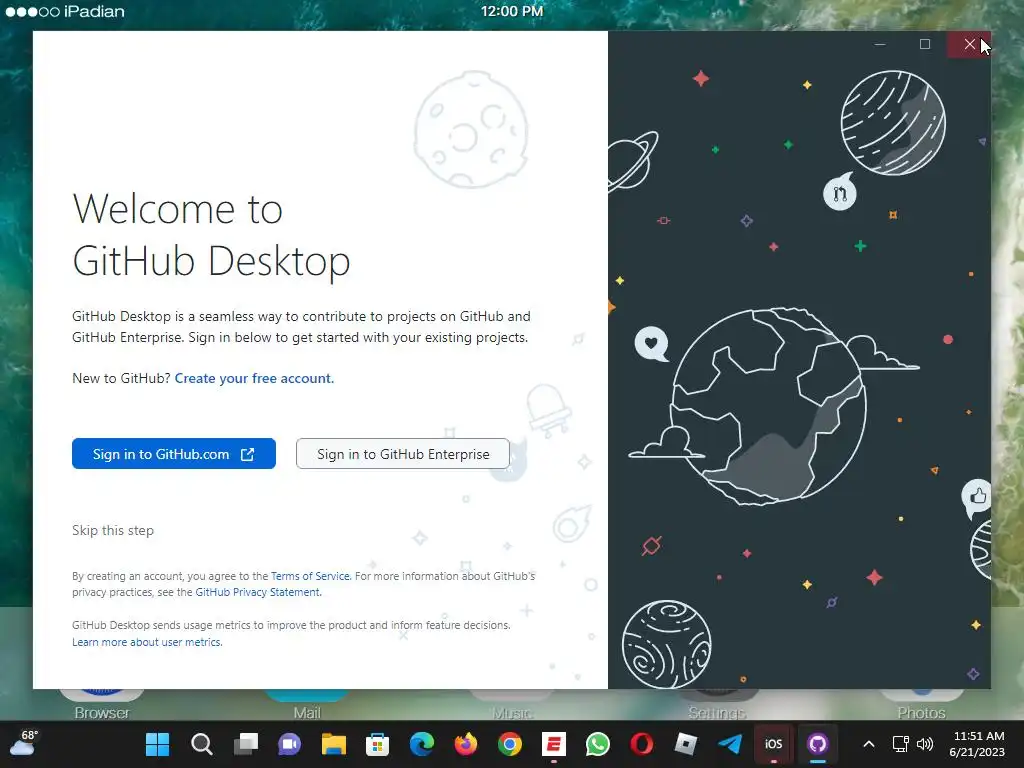Select GitHub Desktop icon on taskbar
The height and width of the screenshot is (768, 1024).
coord(818,744)
